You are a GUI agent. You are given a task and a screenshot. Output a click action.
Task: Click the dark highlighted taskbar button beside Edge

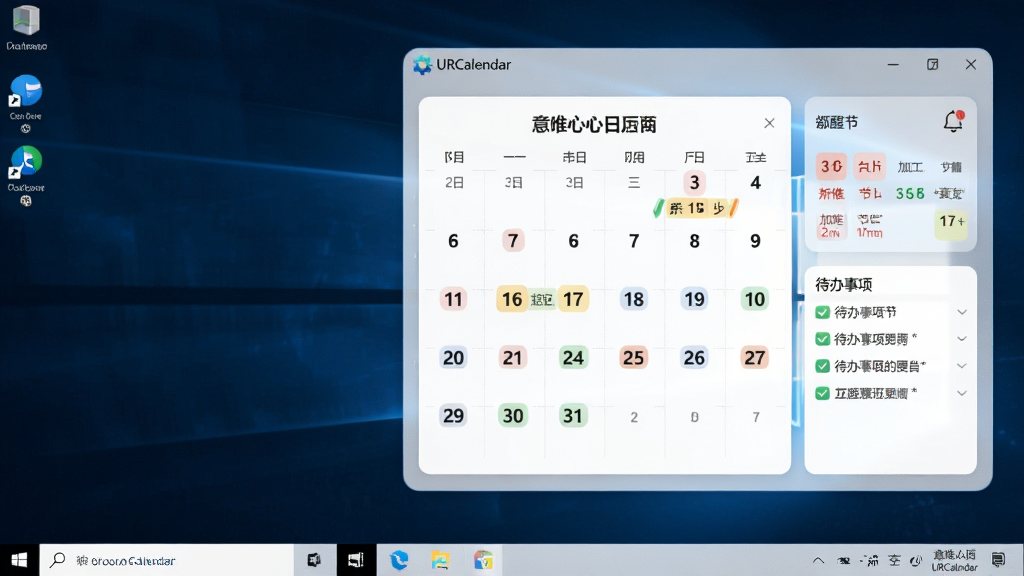click(357, 560)
